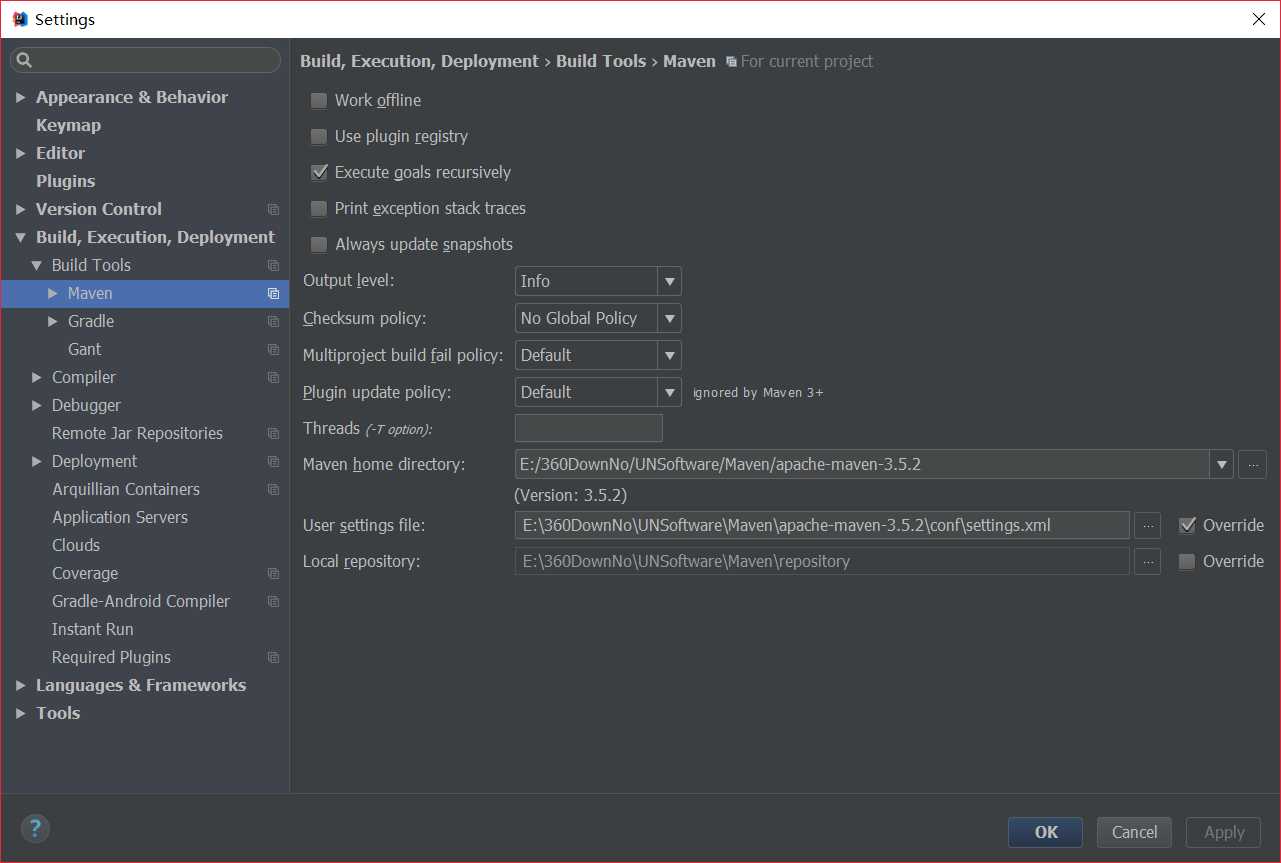Image resolution: width=1281 pixels, height=863 pixels.
Task: Collapse the Build Tools node
Action: (37, 265)
